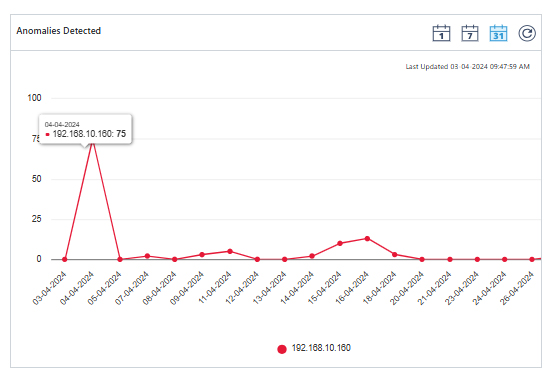Select the 07-04-2024 data point
The image size is (552, 380).
pyautogui.click(x=147, y=256)
